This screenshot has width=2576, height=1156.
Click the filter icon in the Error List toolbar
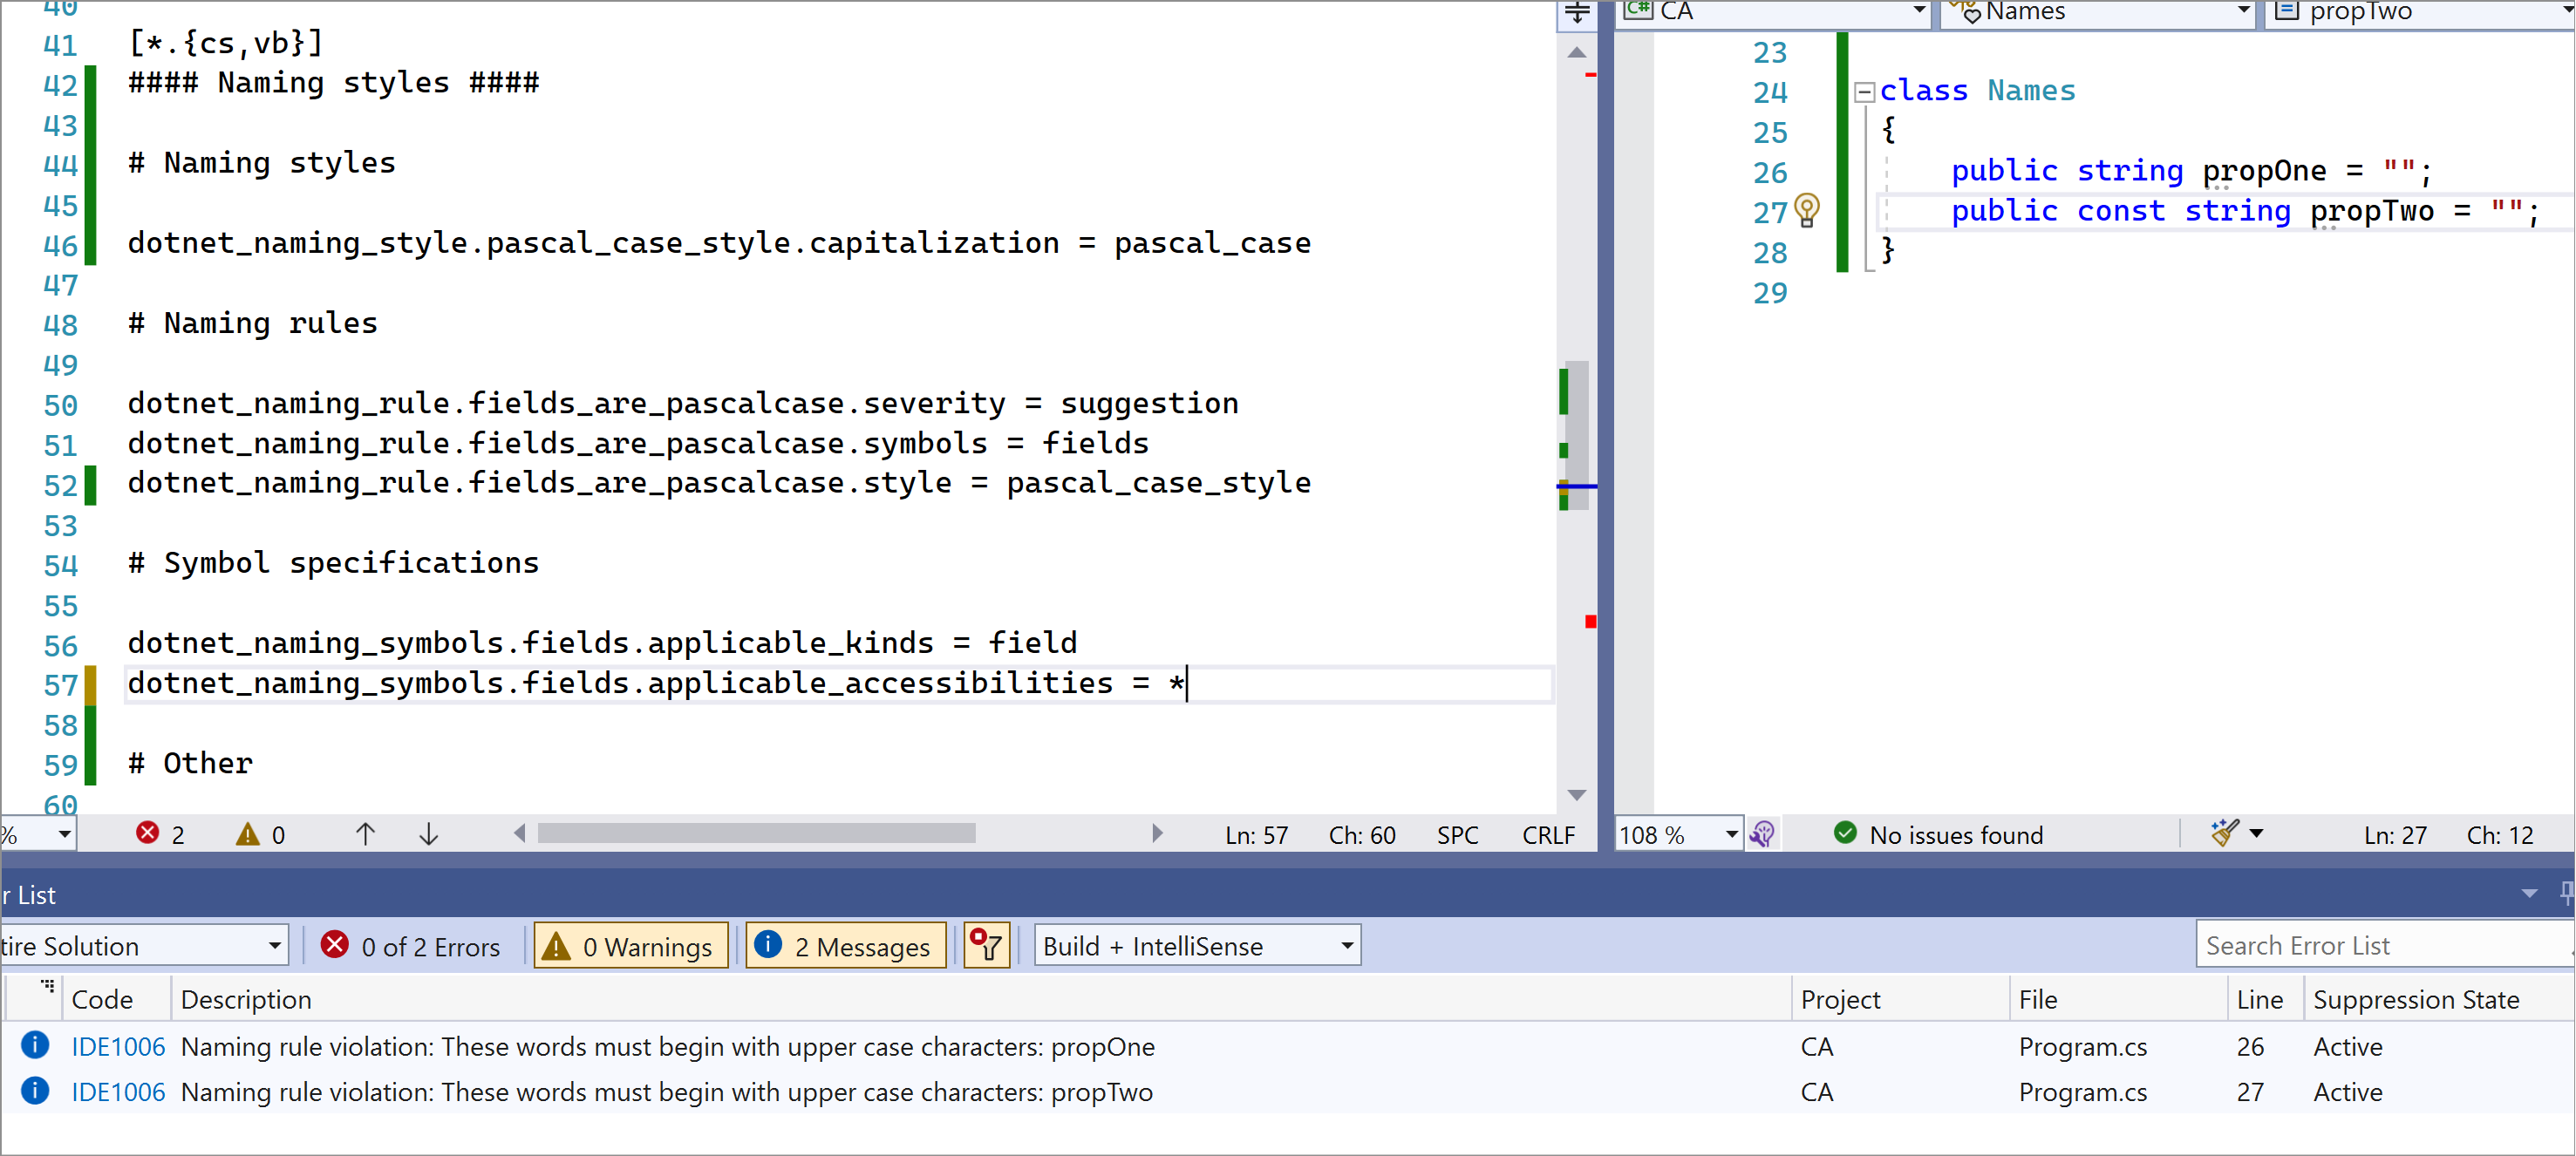coord(986,944)
